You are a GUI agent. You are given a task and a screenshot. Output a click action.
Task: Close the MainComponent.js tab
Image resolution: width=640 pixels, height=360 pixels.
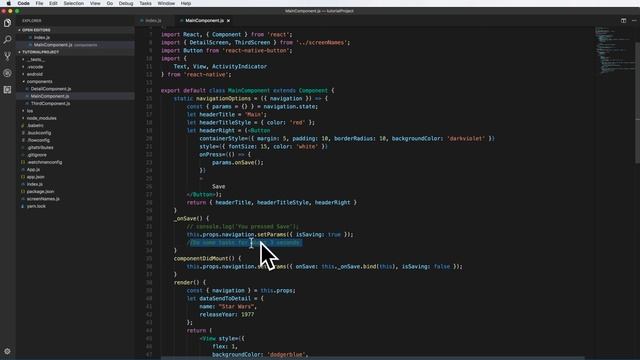tap(229, 20)
